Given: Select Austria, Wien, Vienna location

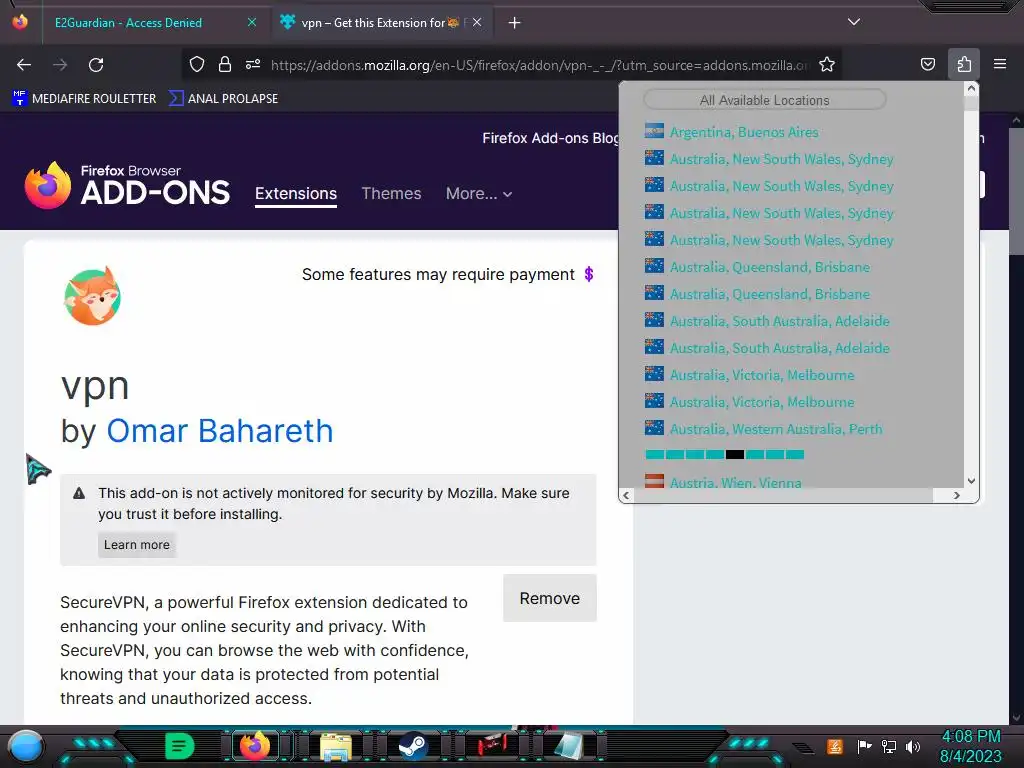Looking at the screenshot, I should (x=735, y=483).
